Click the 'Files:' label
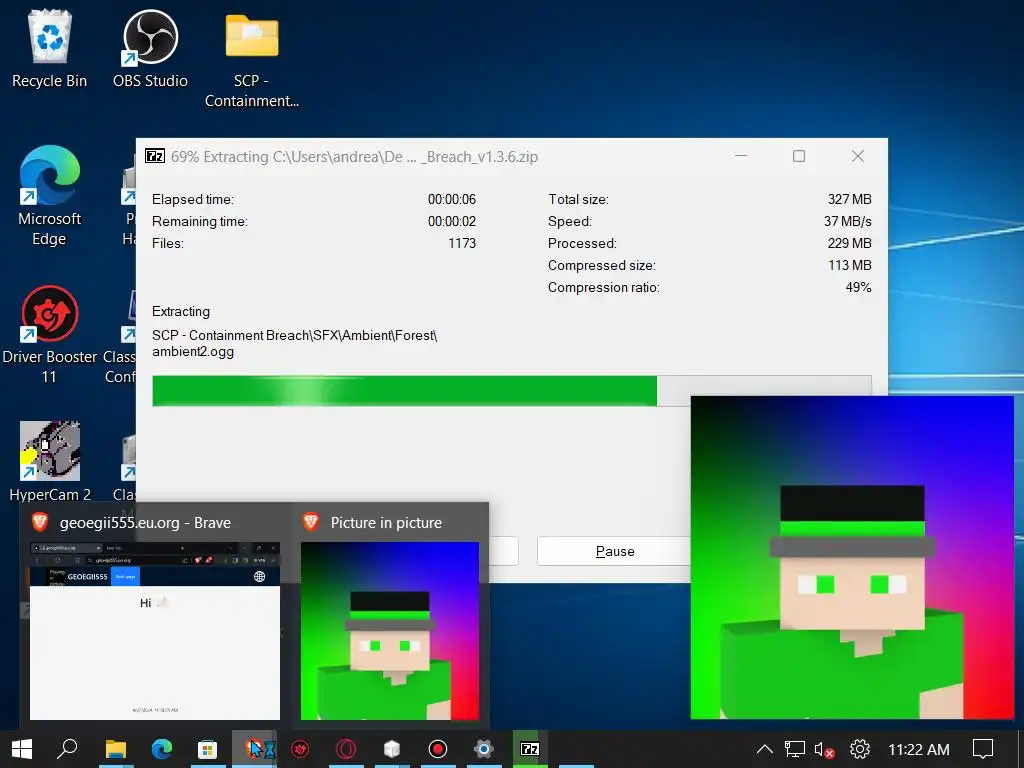 168,244
